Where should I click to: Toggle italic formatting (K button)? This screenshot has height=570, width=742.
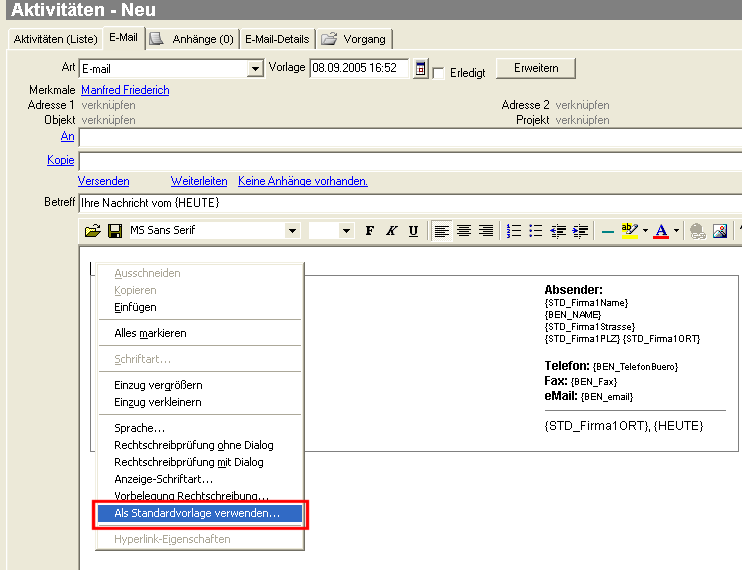tap(391, 231)
